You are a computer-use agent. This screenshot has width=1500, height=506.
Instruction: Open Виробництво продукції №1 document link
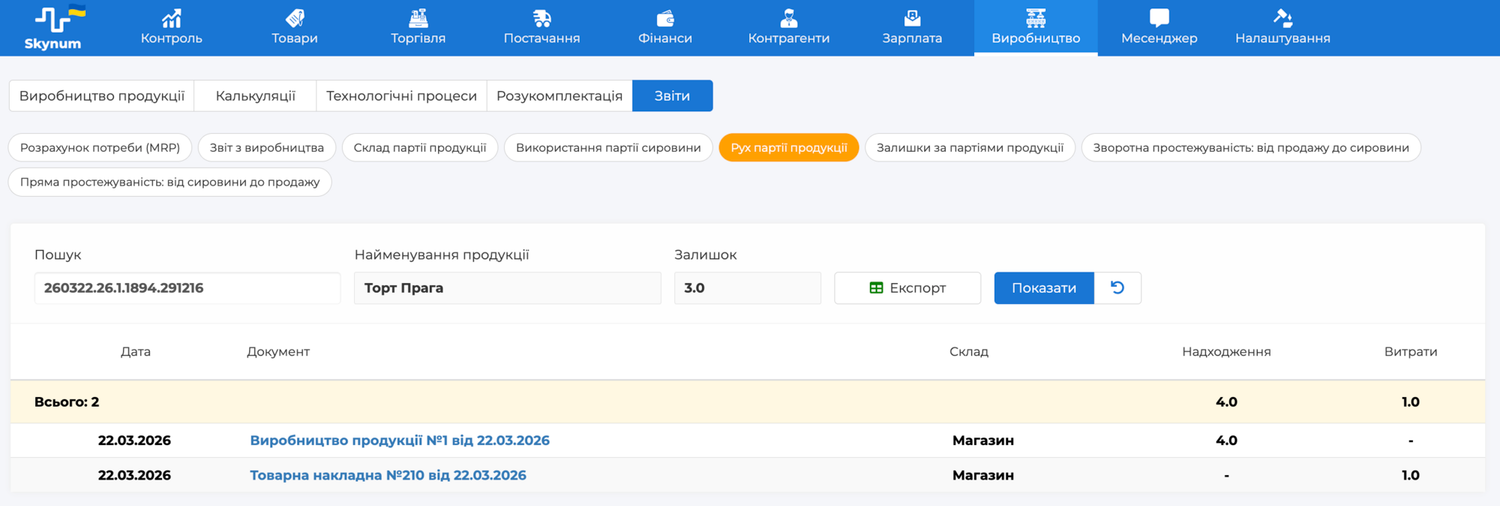click(x=399, y=441)
